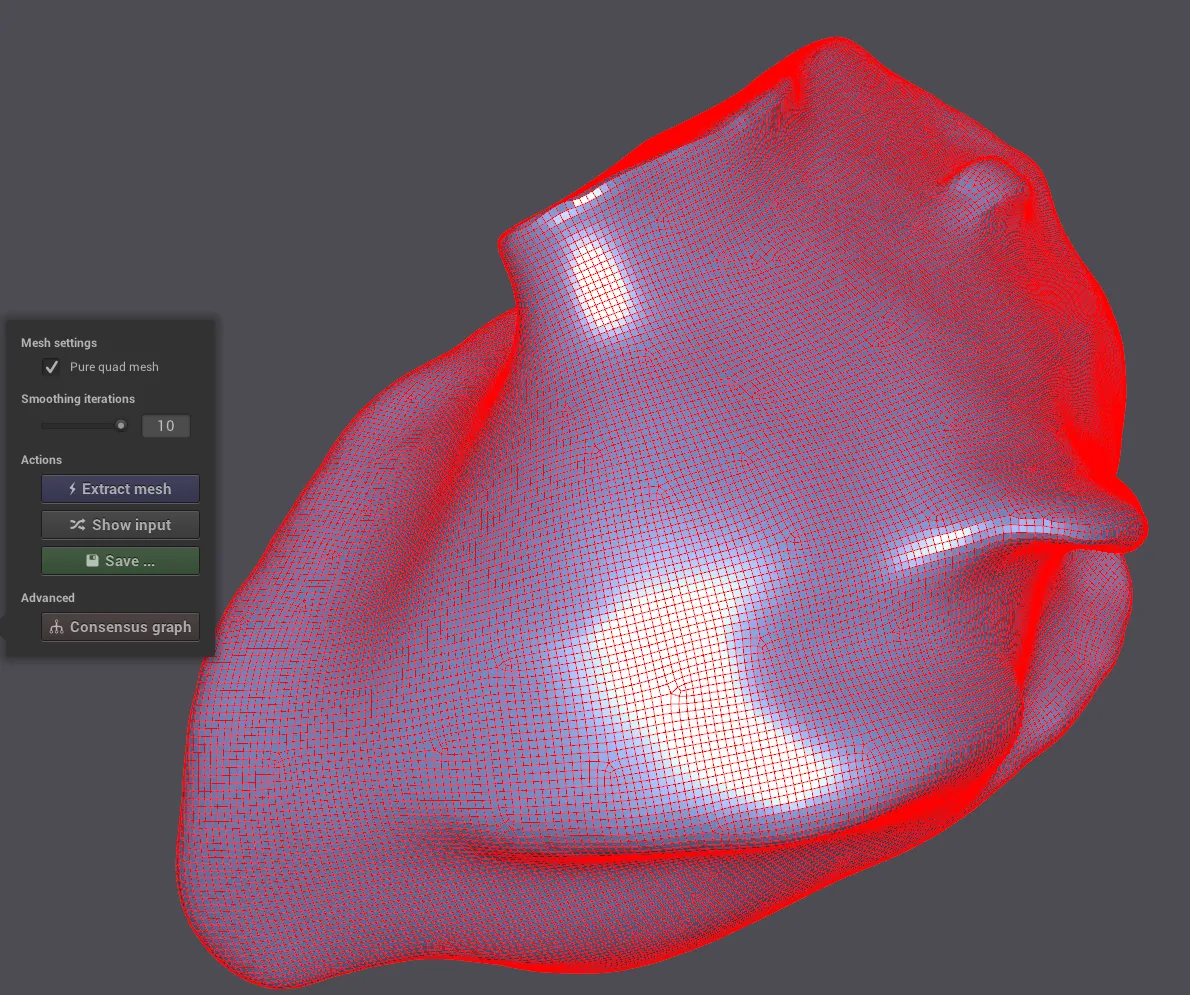1190x995 pixels.
Task: Click the Save button
Action: (x=121, y=561)
